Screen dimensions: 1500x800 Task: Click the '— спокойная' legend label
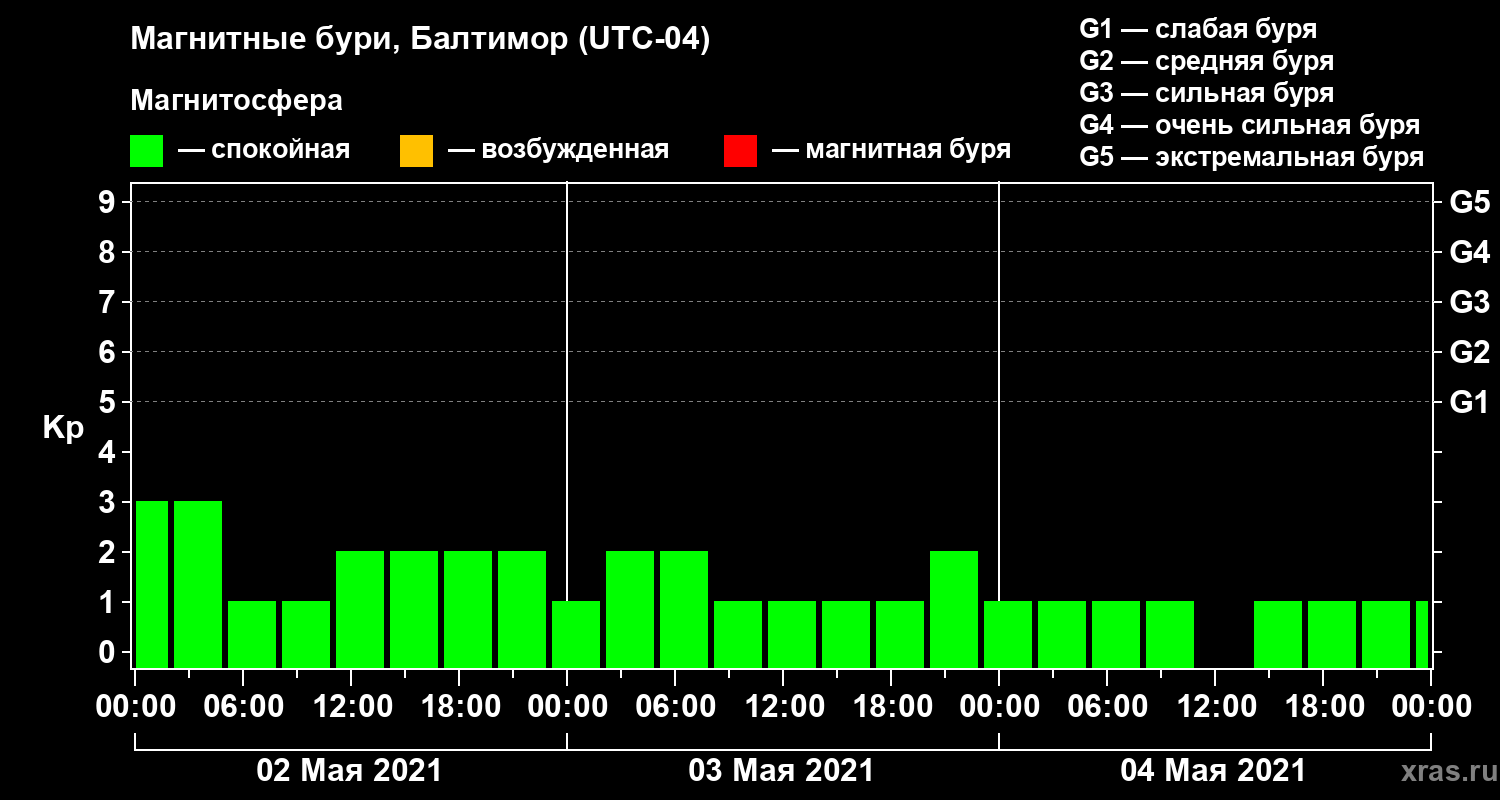coord(264,150)
